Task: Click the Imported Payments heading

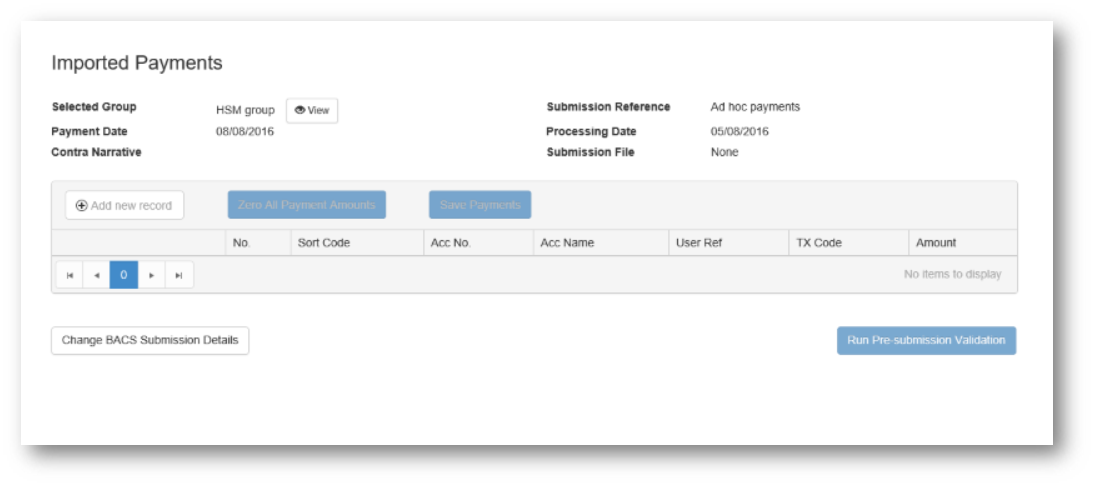Action: pos(137,63)
